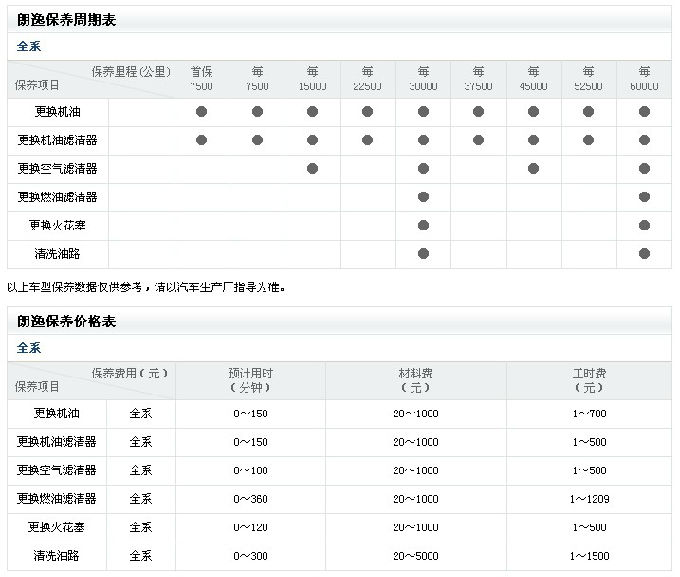Click the 更换机油滤清器 dot under 首保 column
The height and width of the screenshot is (577, 680).
[202, 140]
